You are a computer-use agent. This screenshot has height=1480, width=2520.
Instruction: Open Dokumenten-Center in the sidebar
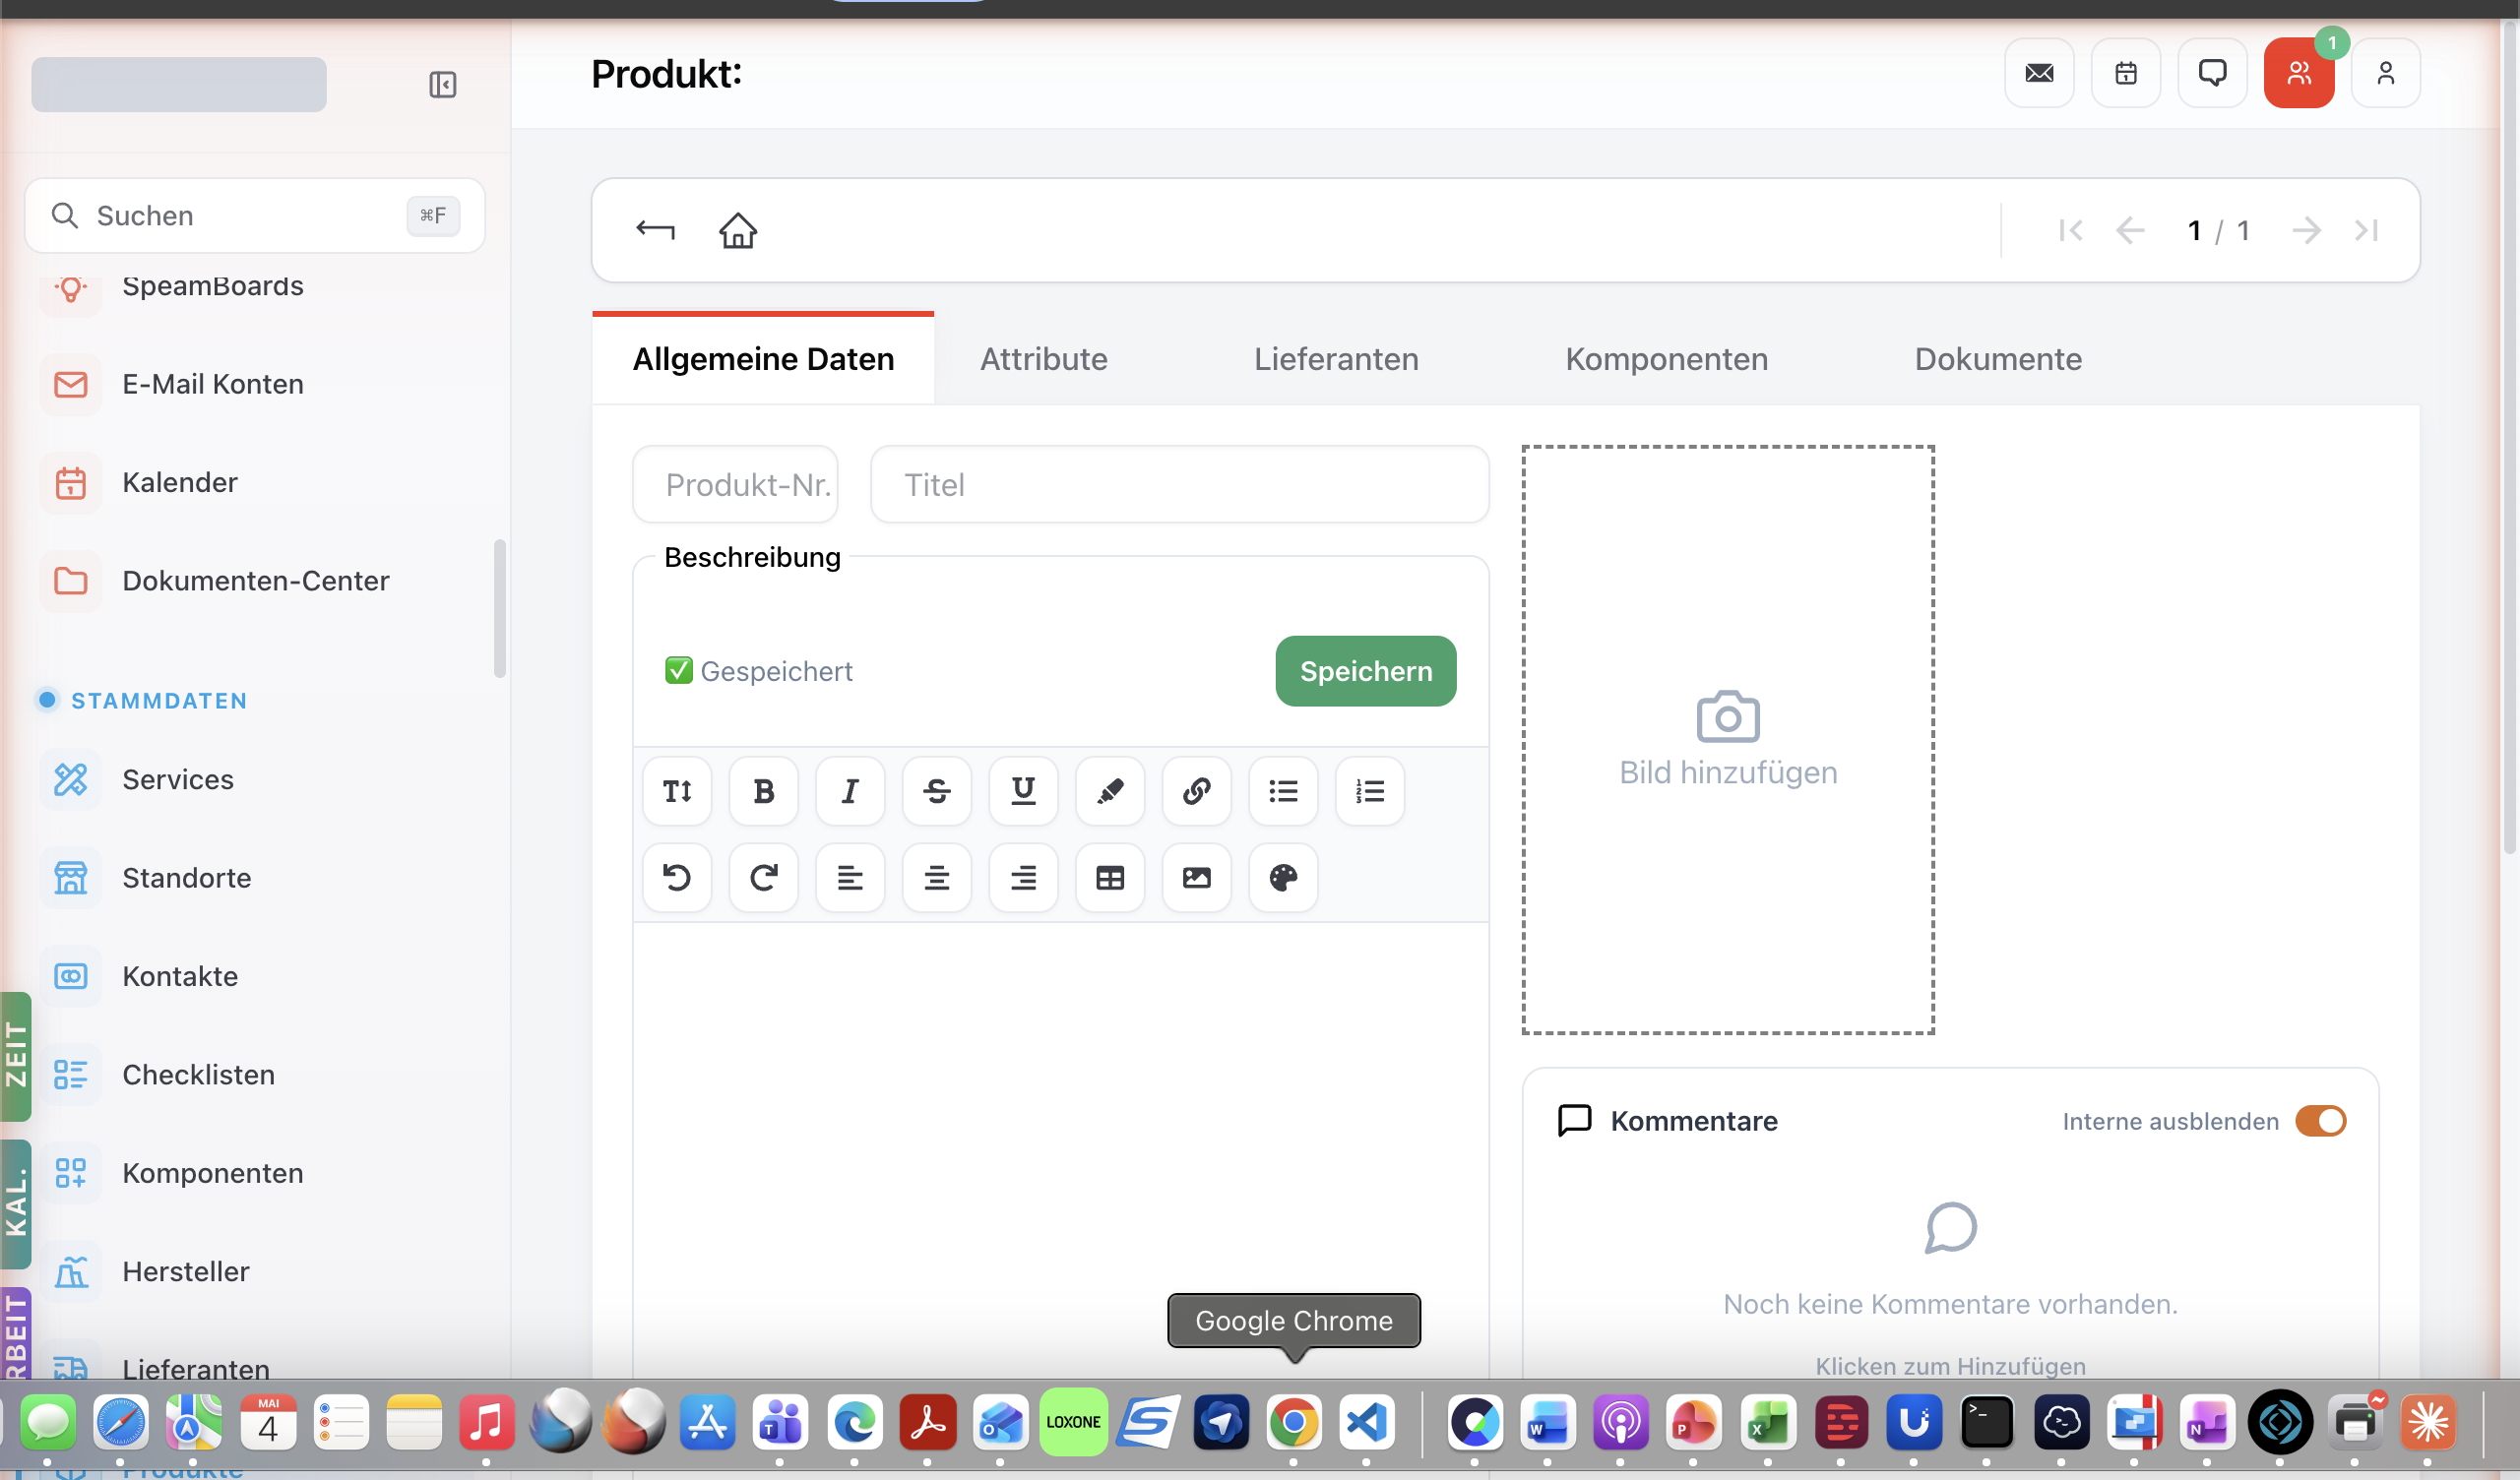coord(255,581)
